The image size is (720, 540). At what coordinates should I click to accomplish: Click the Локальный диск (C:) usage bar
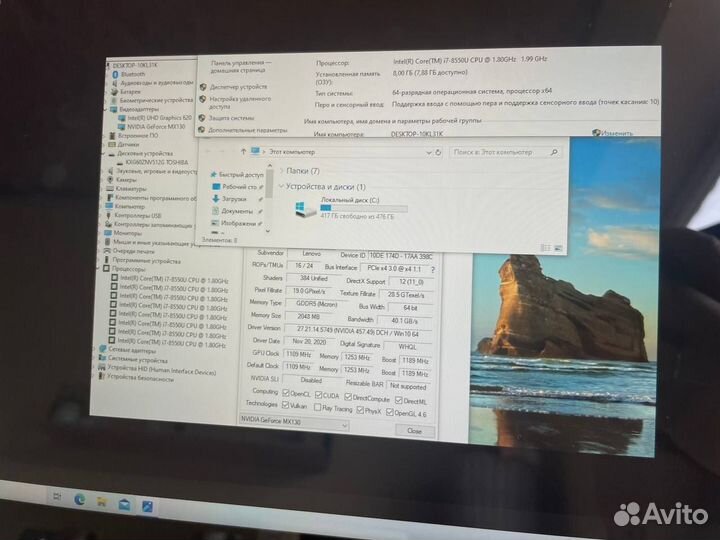[x=364, y=208]
